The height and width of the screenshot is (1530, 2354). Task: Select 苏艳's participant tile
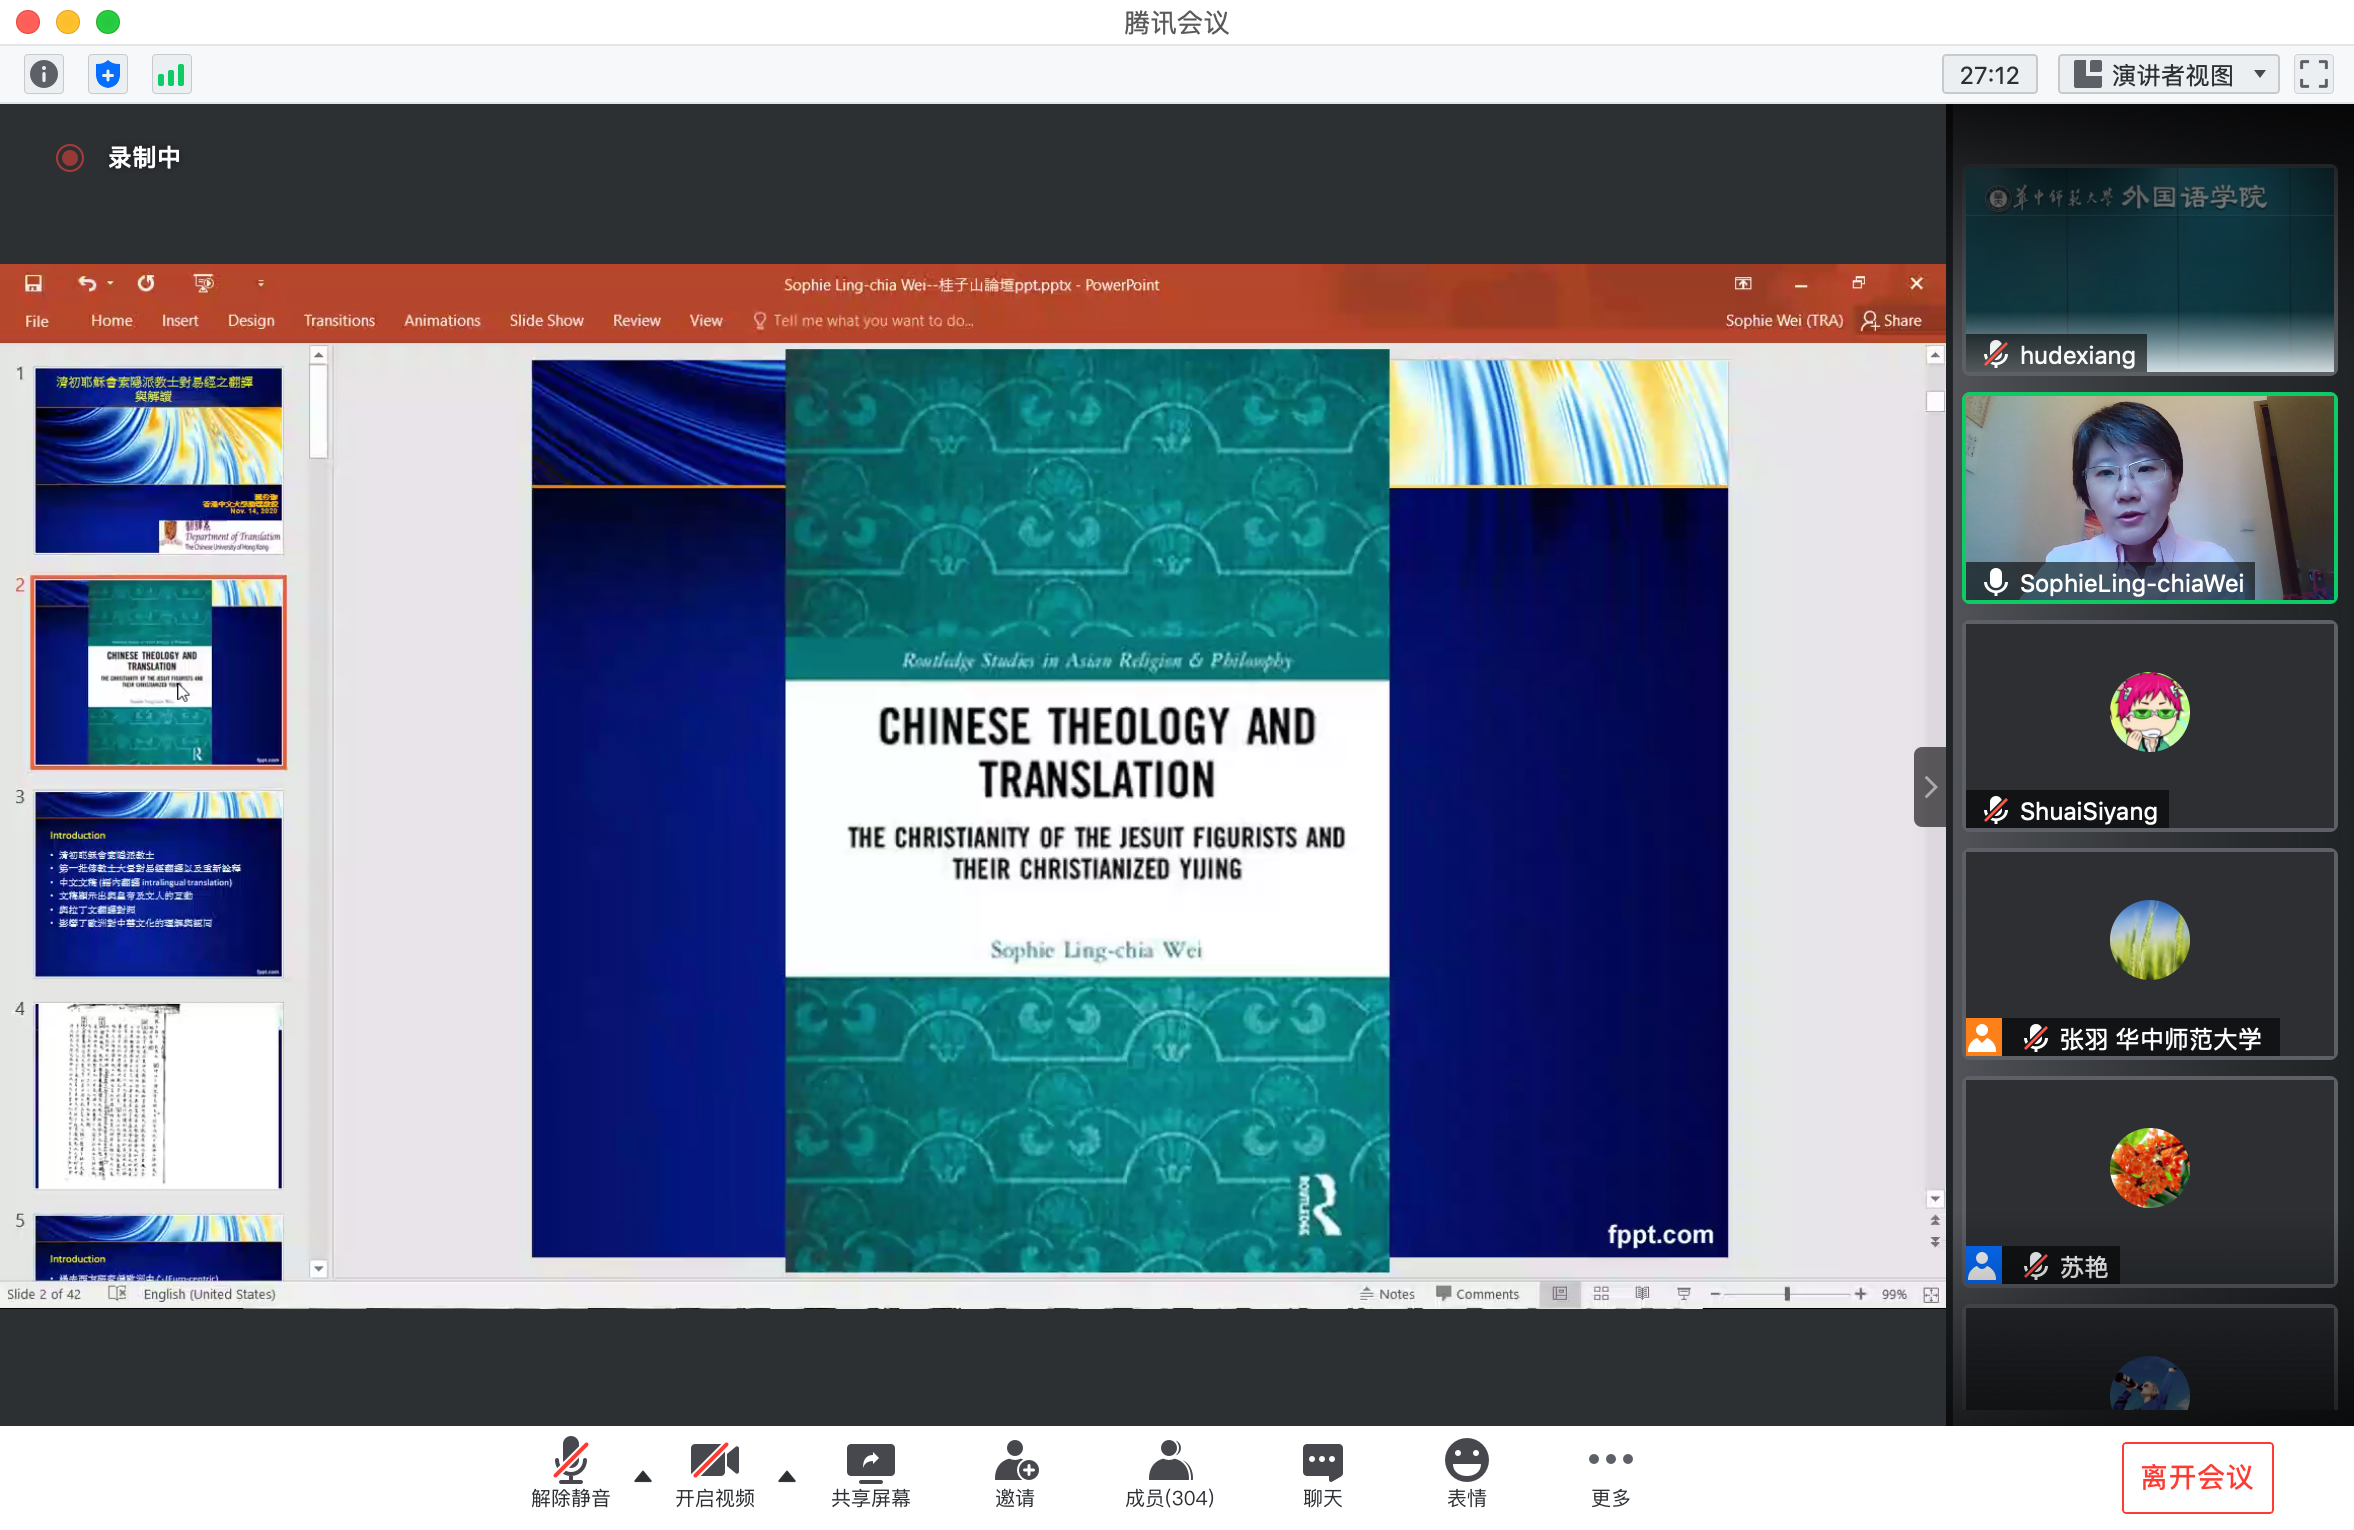(2149, 1182)
